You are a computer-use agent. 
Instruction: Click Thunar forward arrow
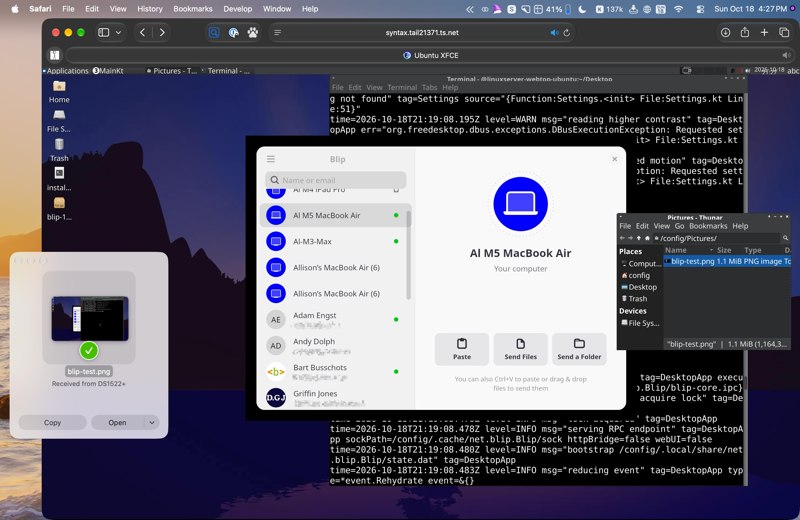tap(630, 238)
